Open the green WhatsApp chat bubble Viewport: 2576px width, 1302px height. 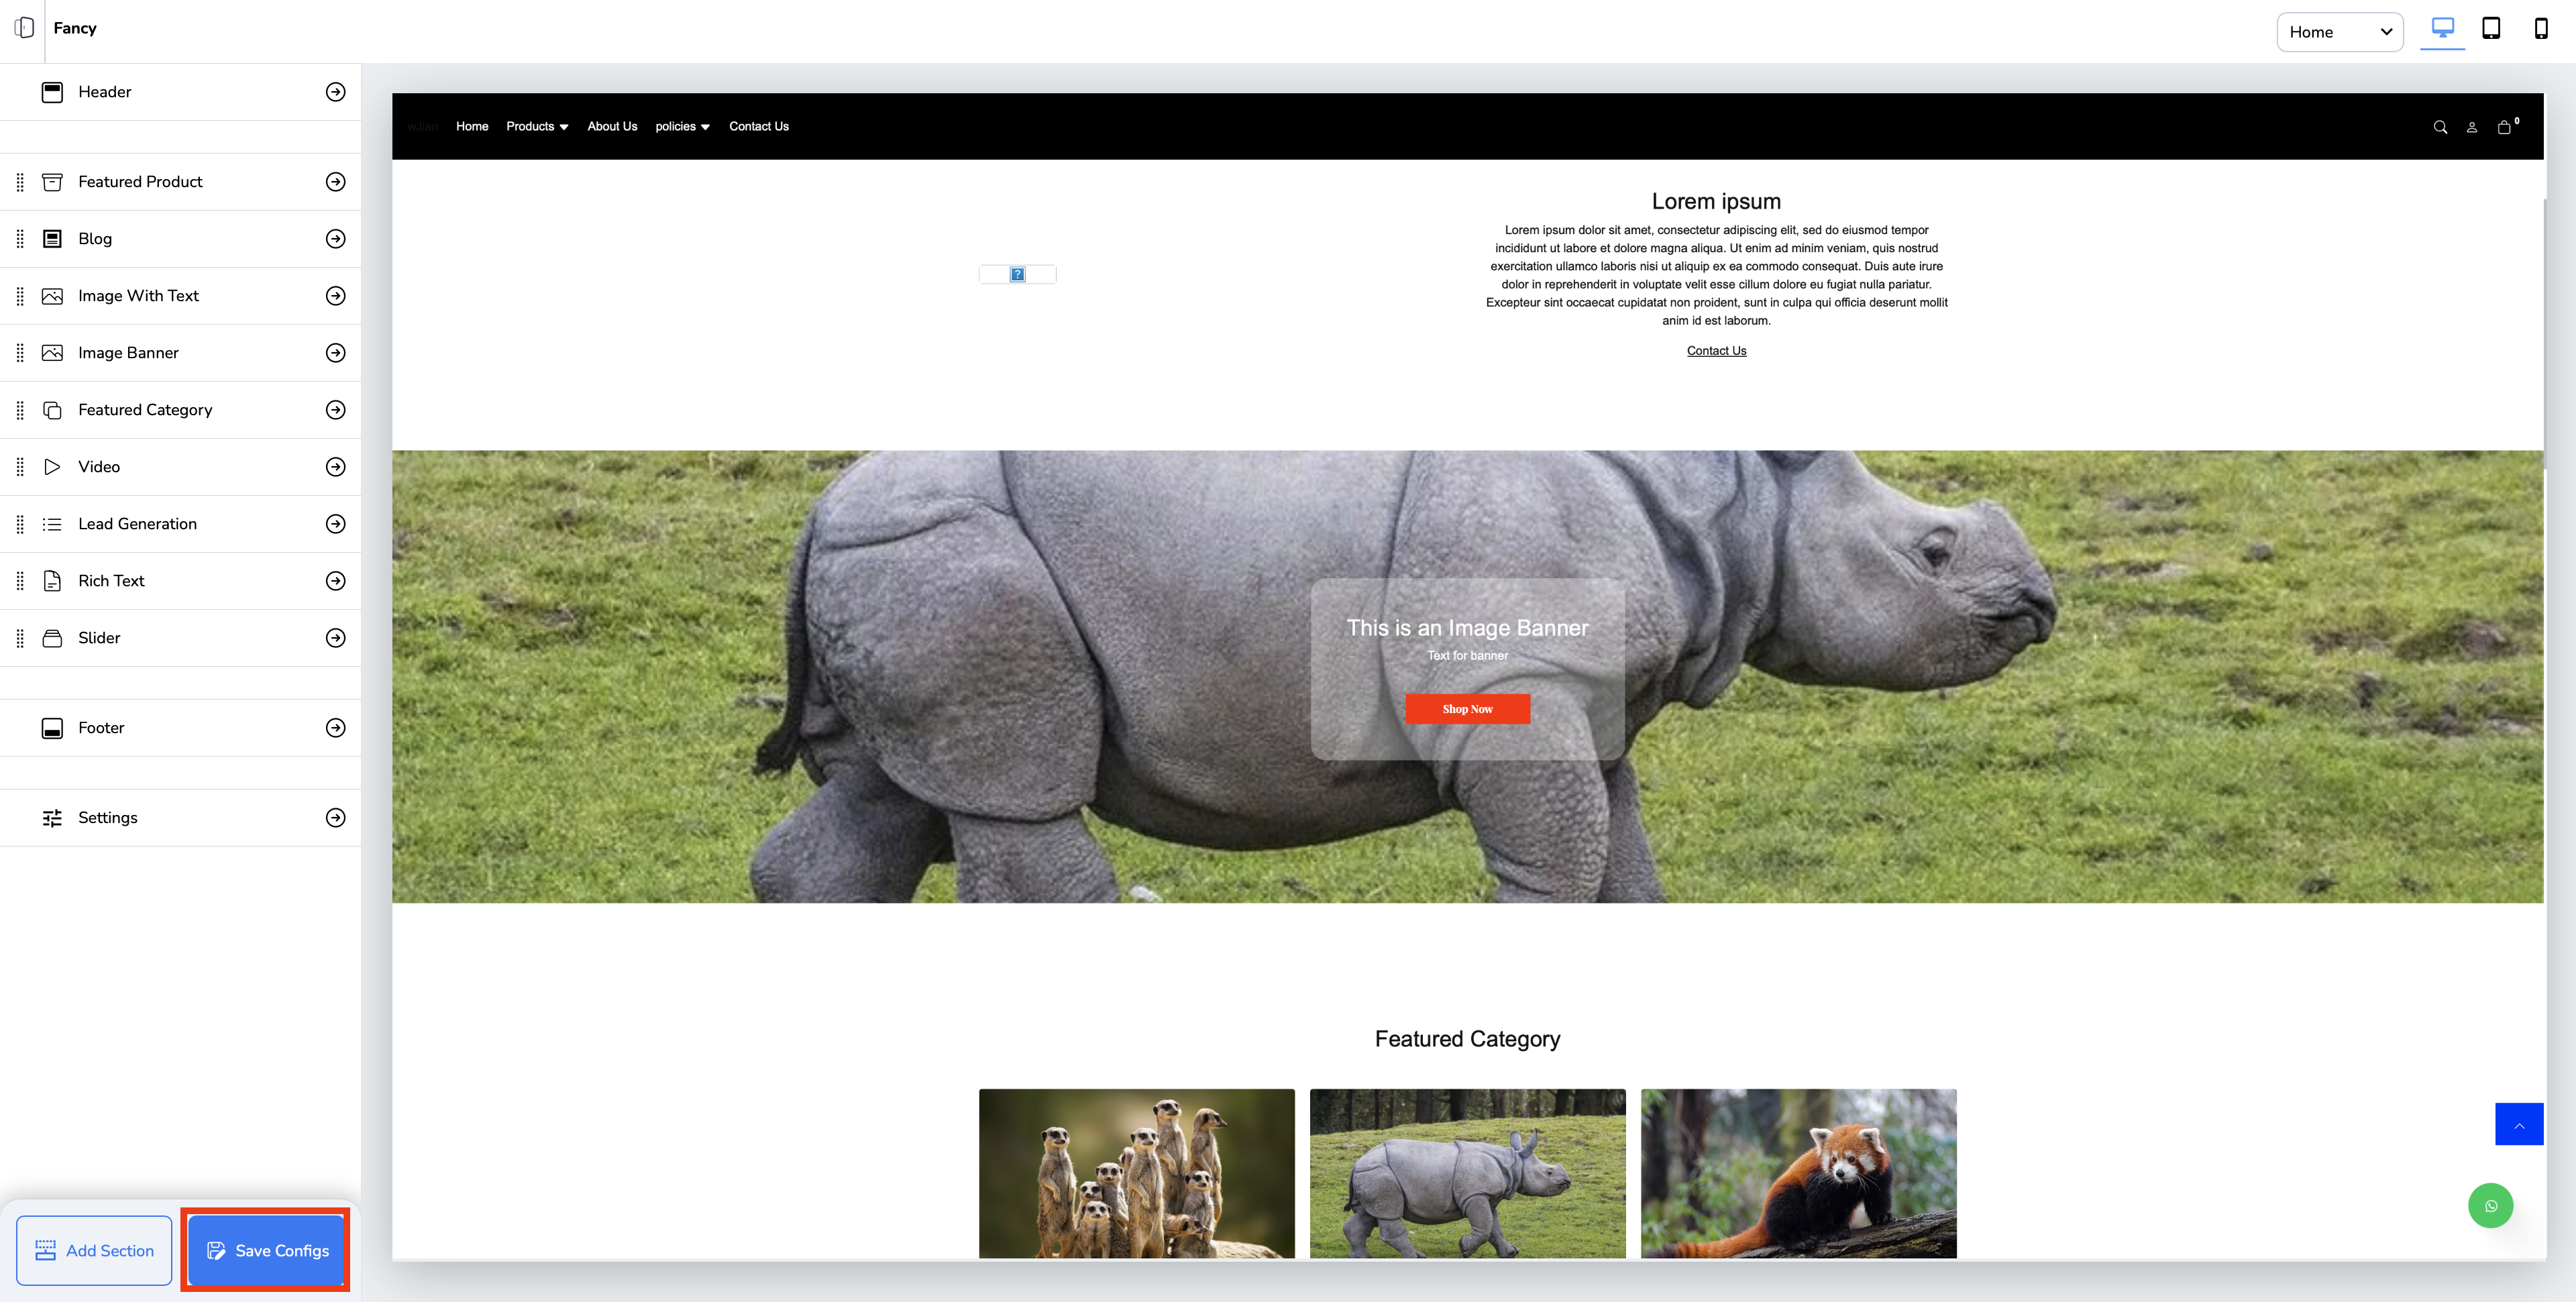pos(2490,1205)
